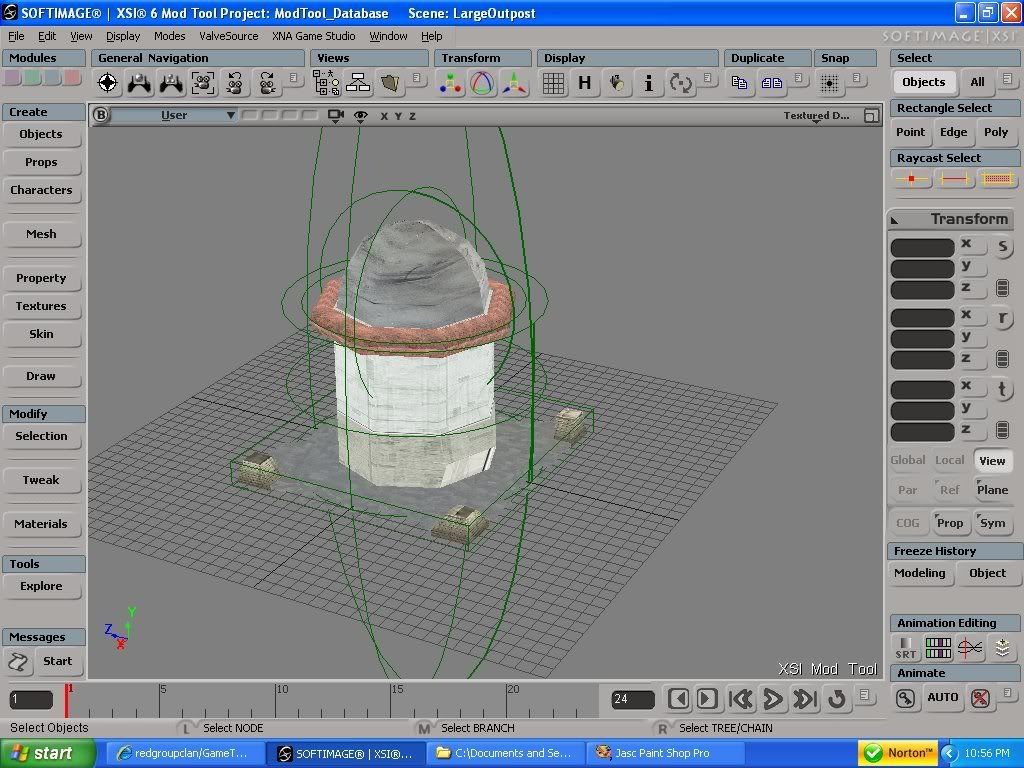
Task: Open the User camera view dropdown
Action: [174, 116]
